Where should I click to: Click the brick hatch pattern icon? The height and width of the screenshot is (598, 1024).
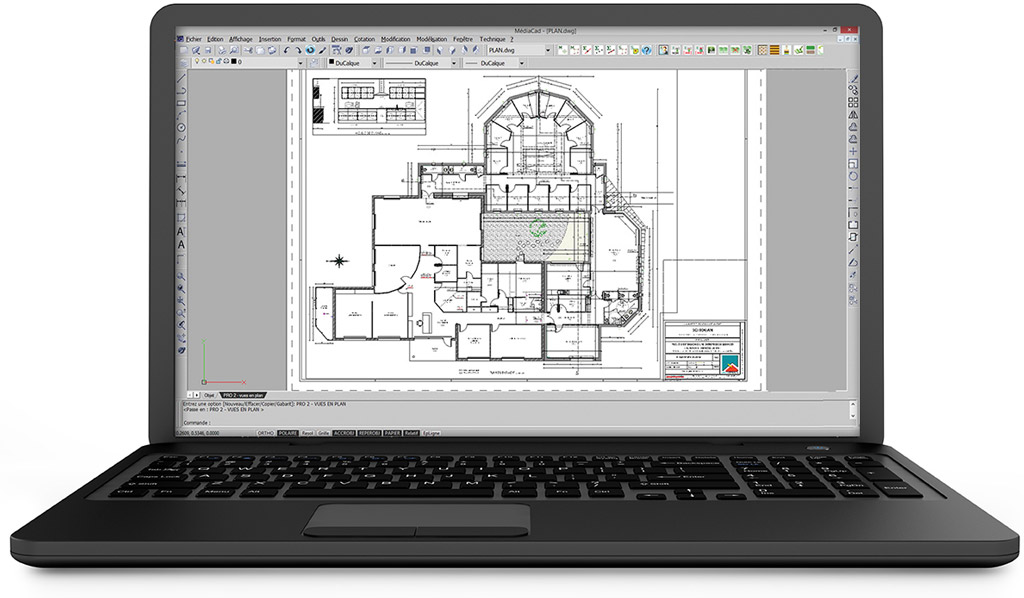pyautogui.click(x=772, y=49)
